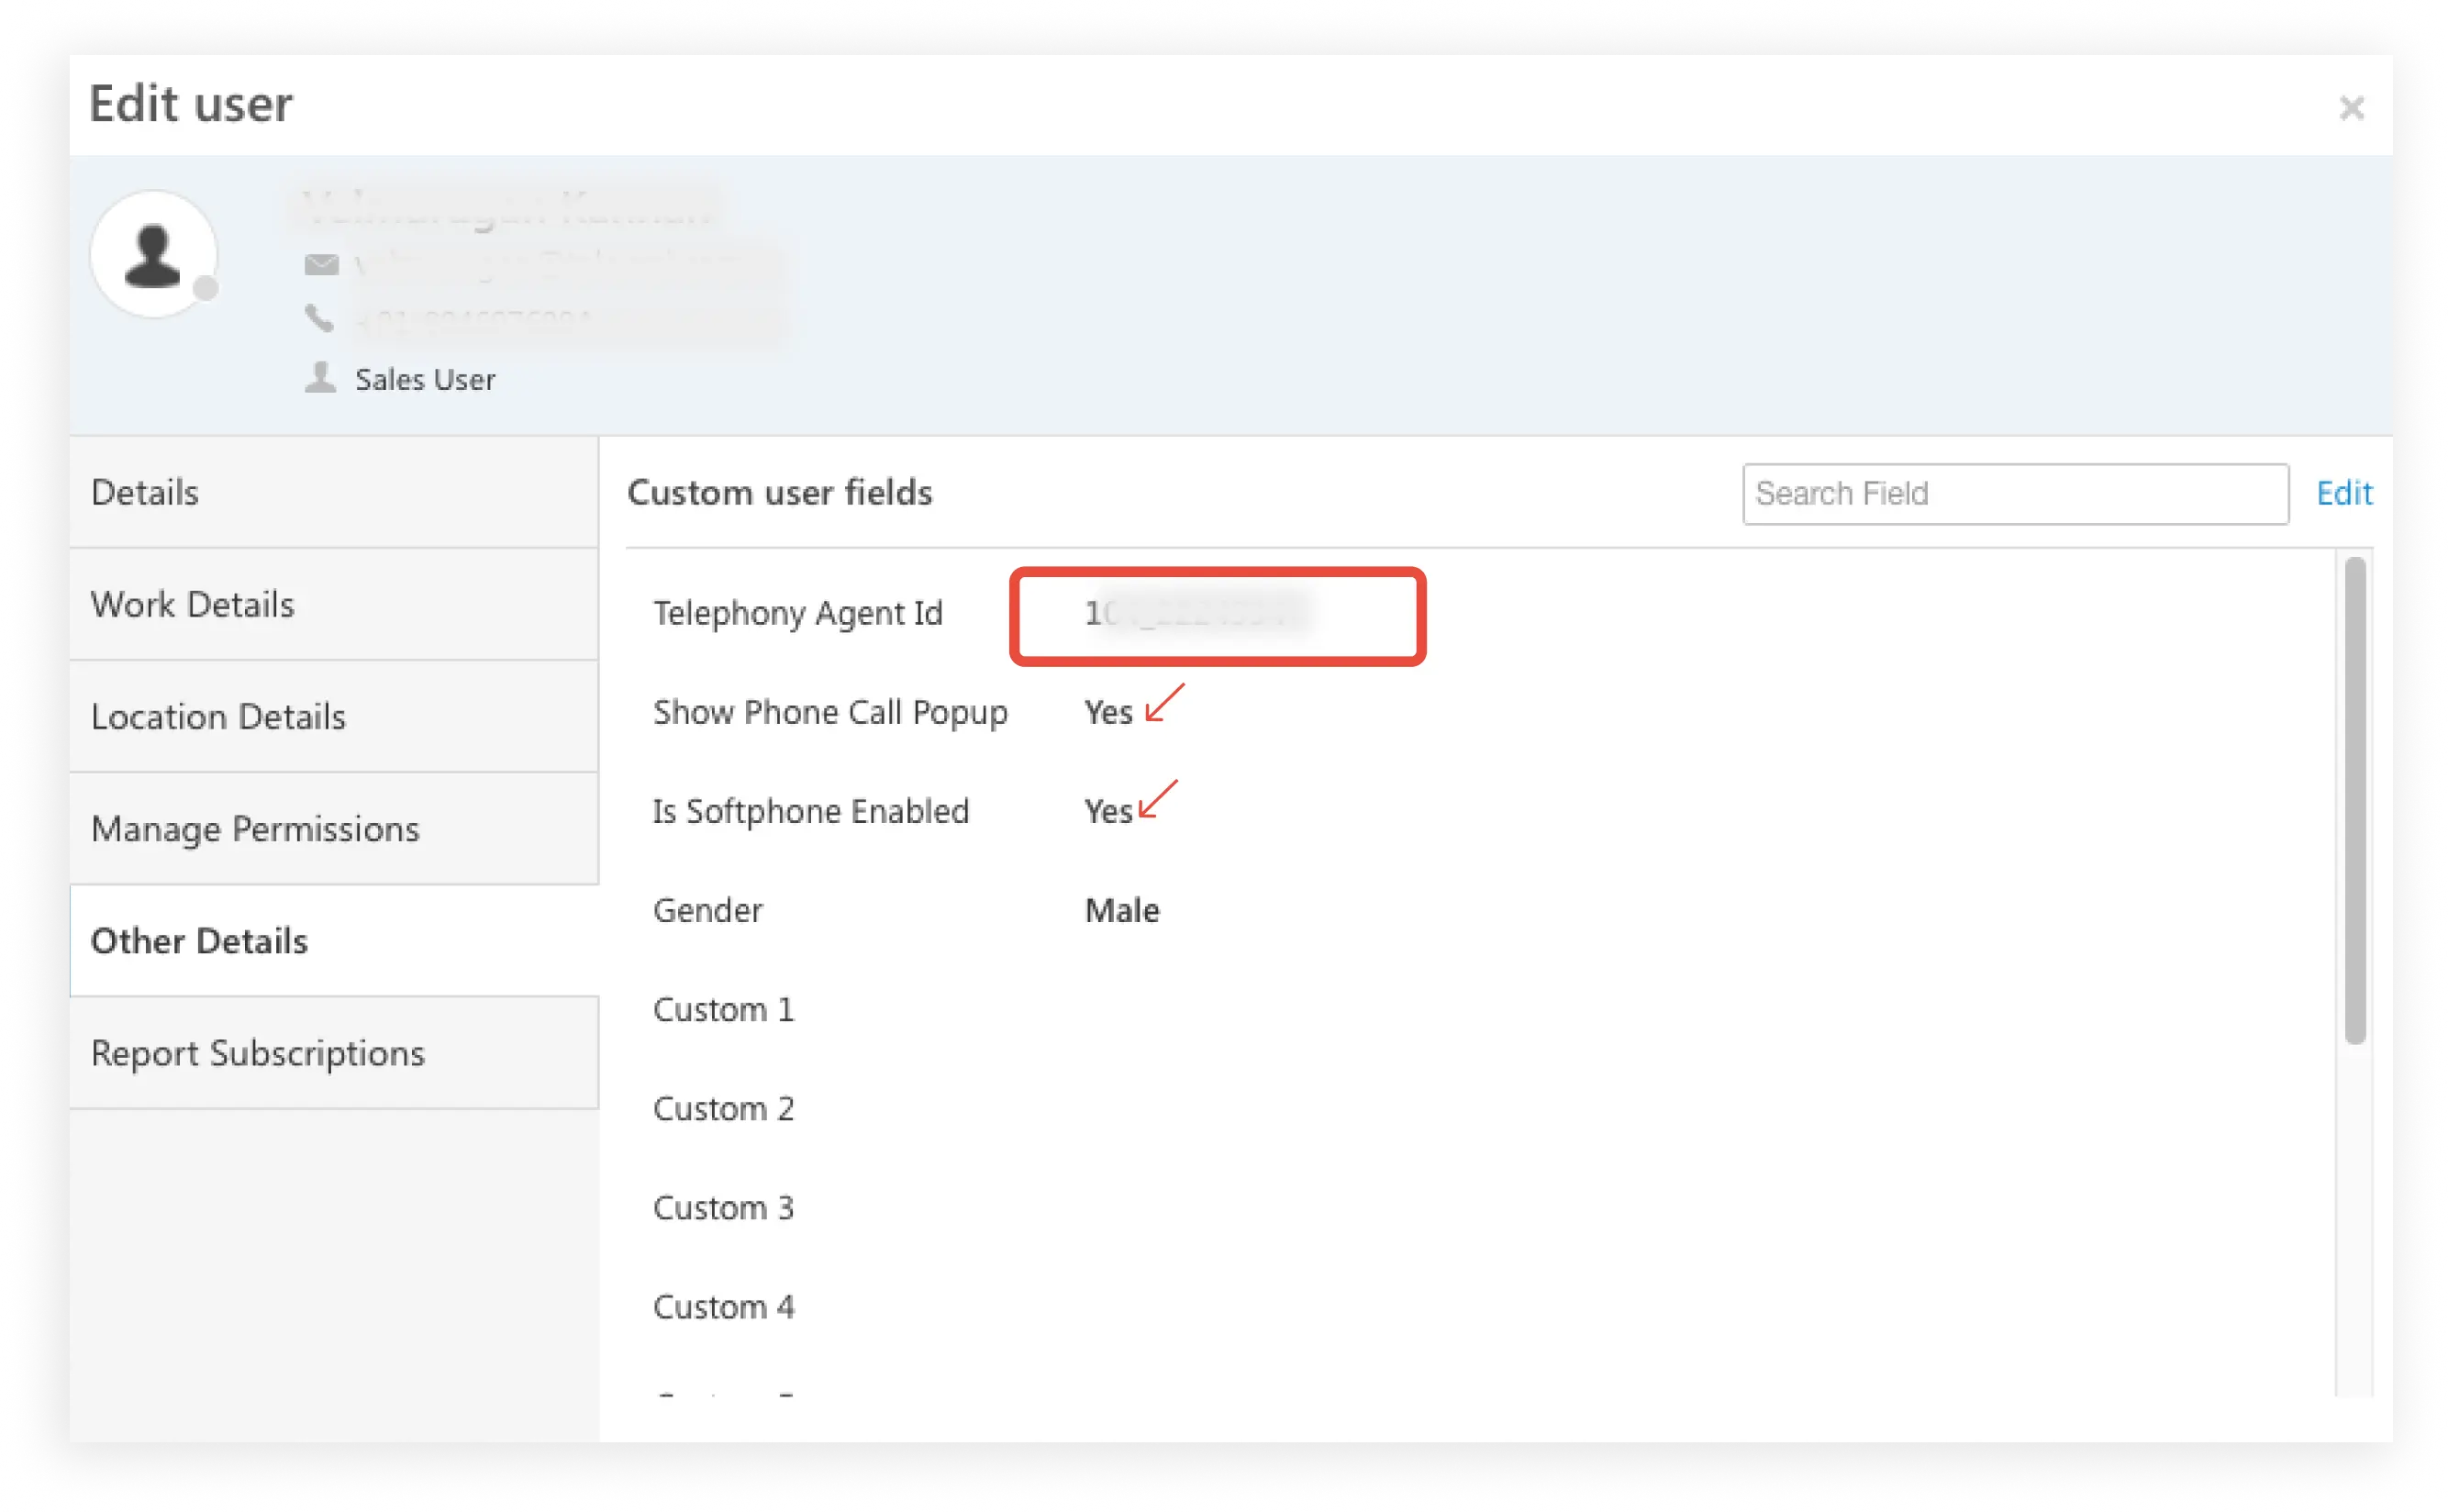The width and height of the screenshot is (2448, 1512).
Task: Click the Edit link for custom fields
Action: pyautogui.click(x=2344, y=493)
